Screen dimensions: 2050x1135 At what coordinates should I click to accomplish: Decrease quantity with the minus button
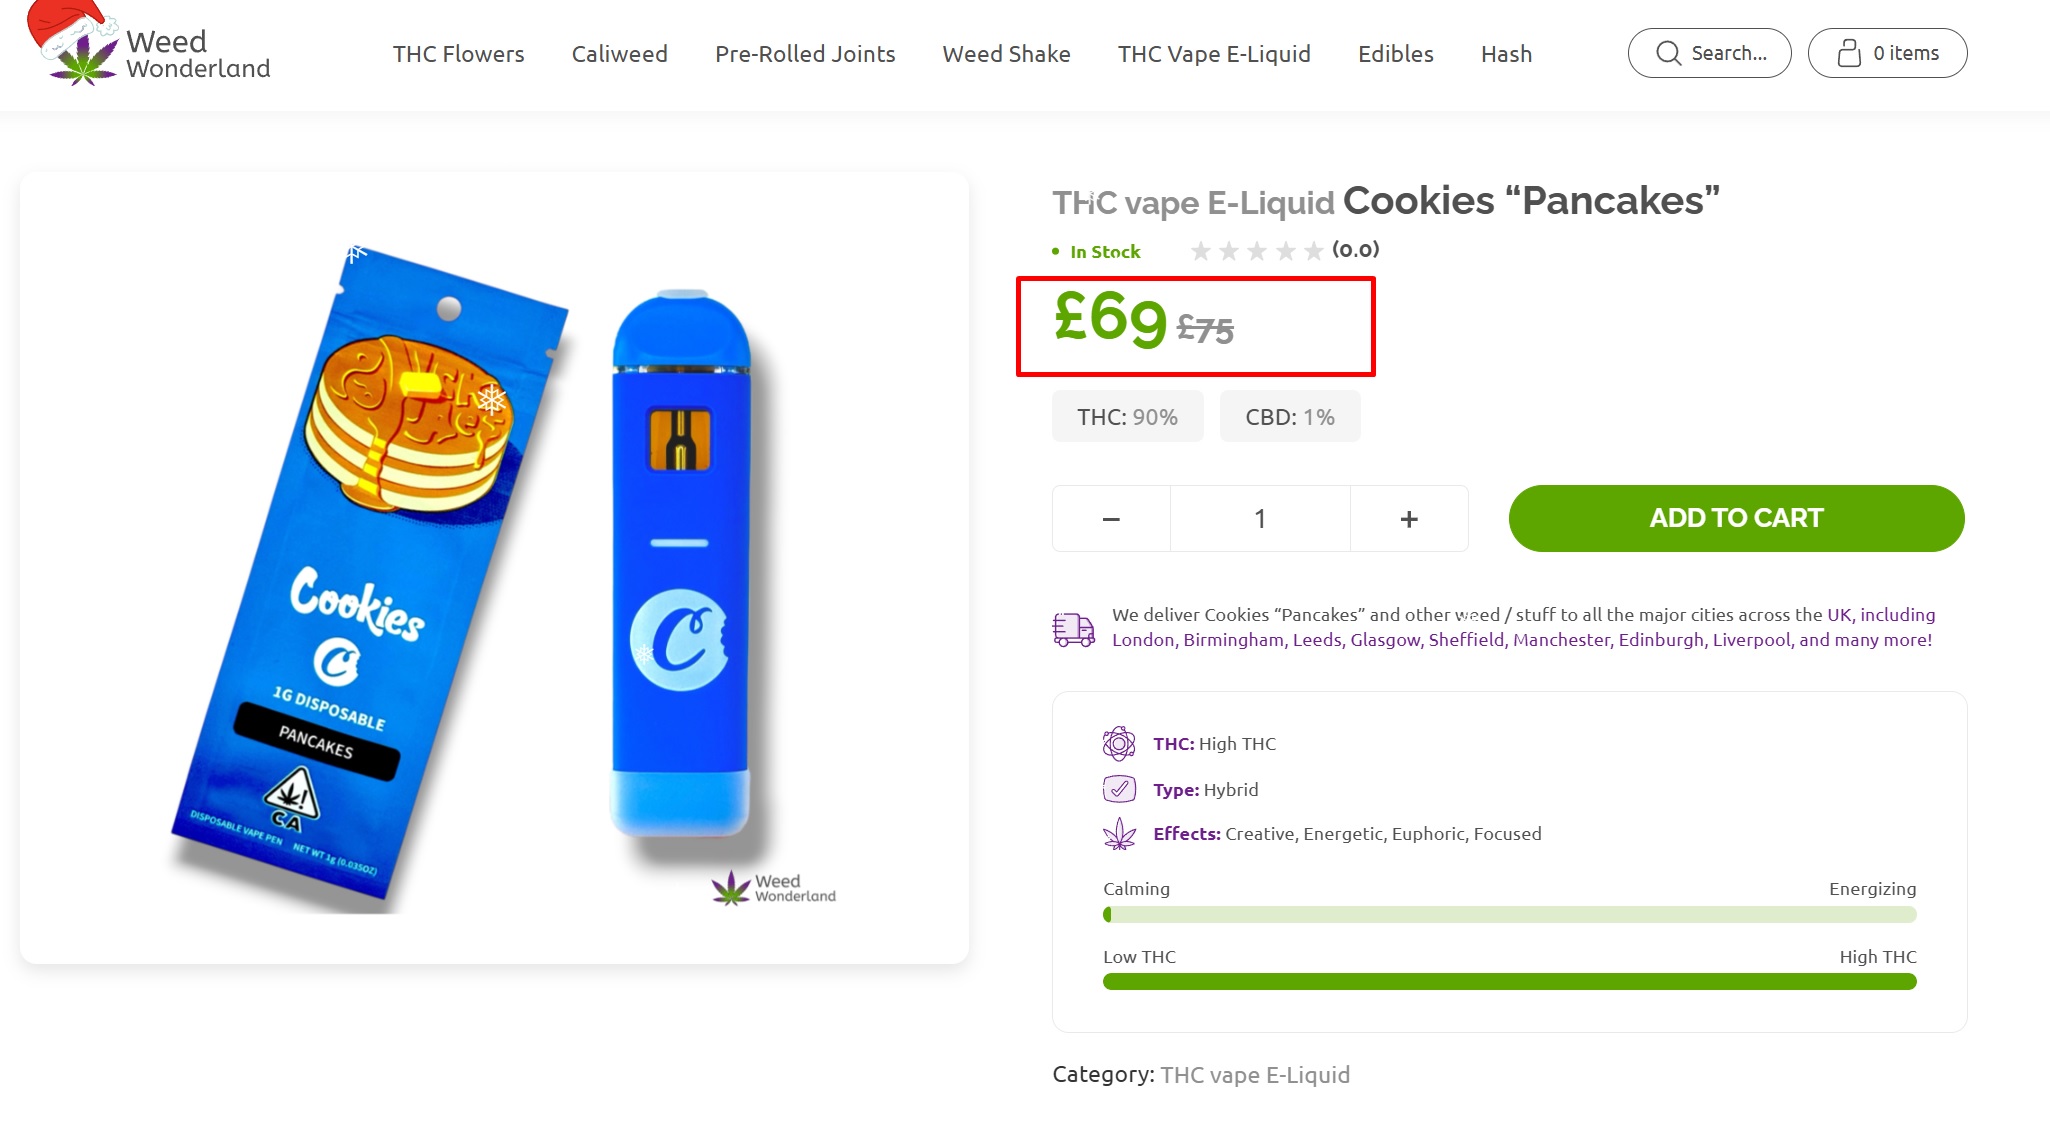(1111, 519)
